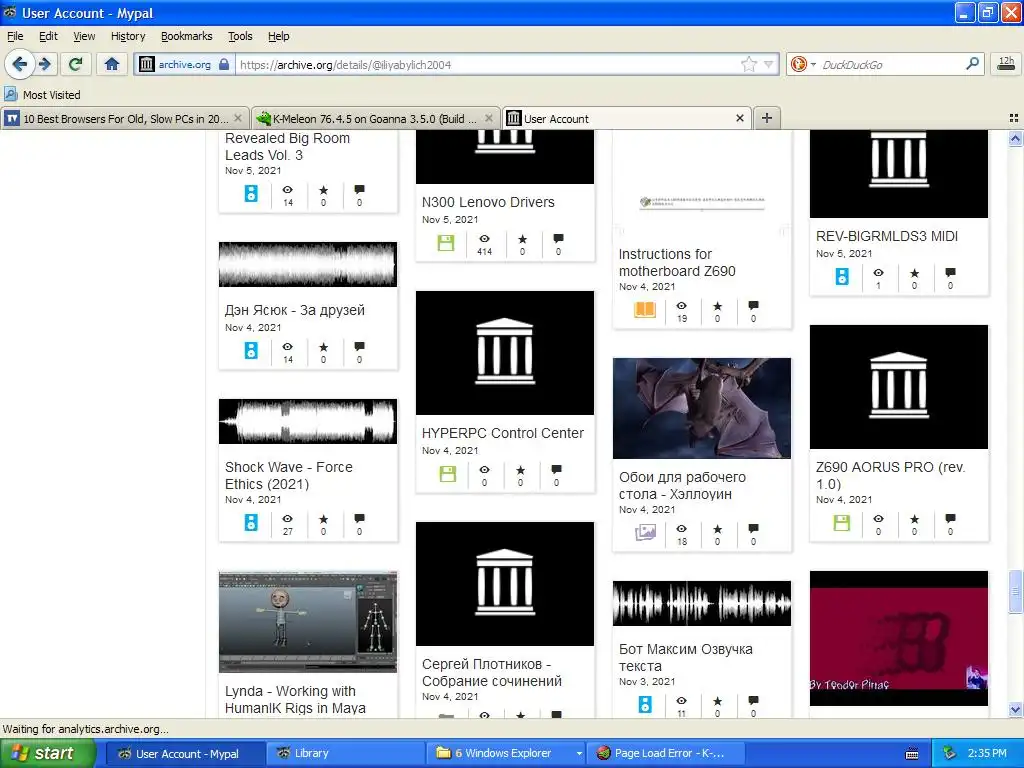Reload the current page
The width and height of the screenshot is (1024, 768).
pos(75,64)
